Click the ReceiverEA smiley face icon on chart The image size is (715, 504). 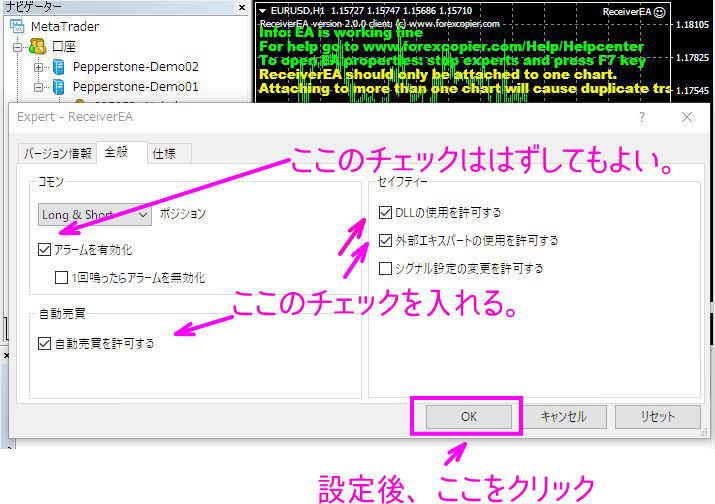659,12
